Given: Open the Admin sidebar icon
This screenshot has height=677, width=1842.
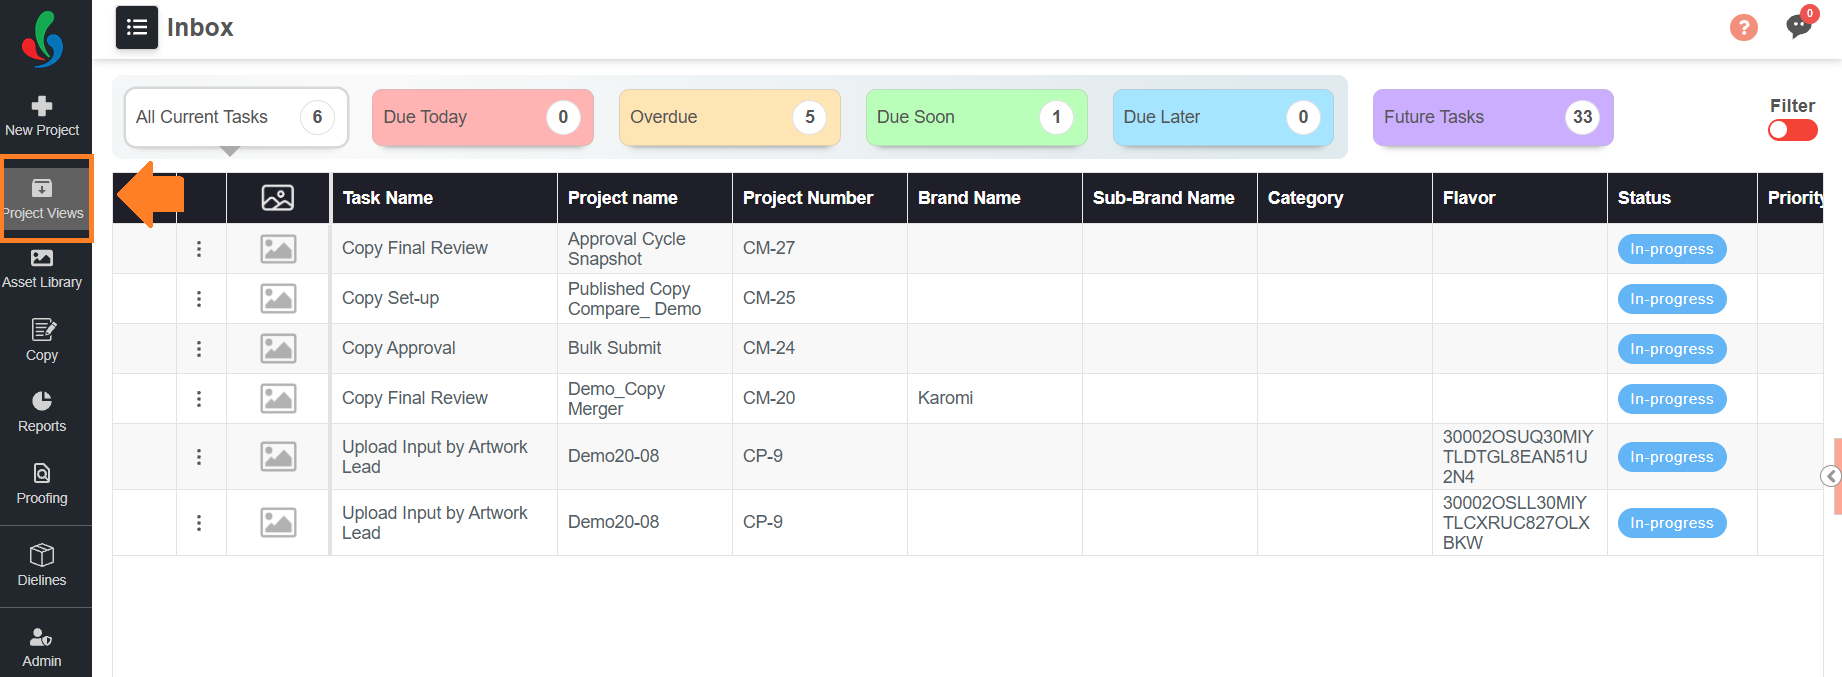Looking at the screenshot, I should coord(42,648).
